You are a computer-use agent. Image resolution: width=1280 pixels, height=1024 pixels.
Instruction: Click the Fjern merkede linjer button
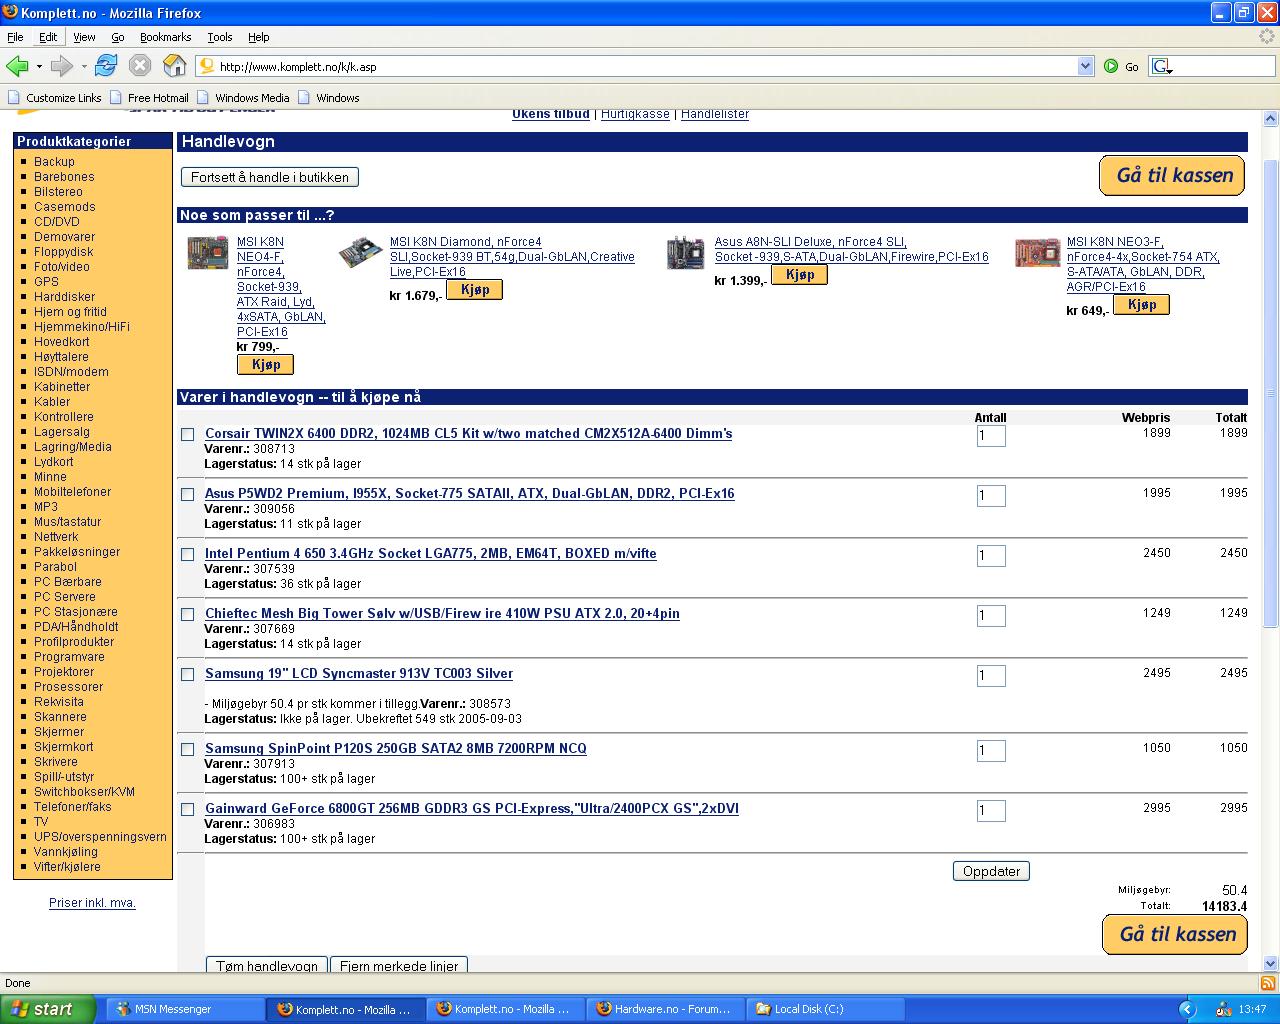(399, 966)
